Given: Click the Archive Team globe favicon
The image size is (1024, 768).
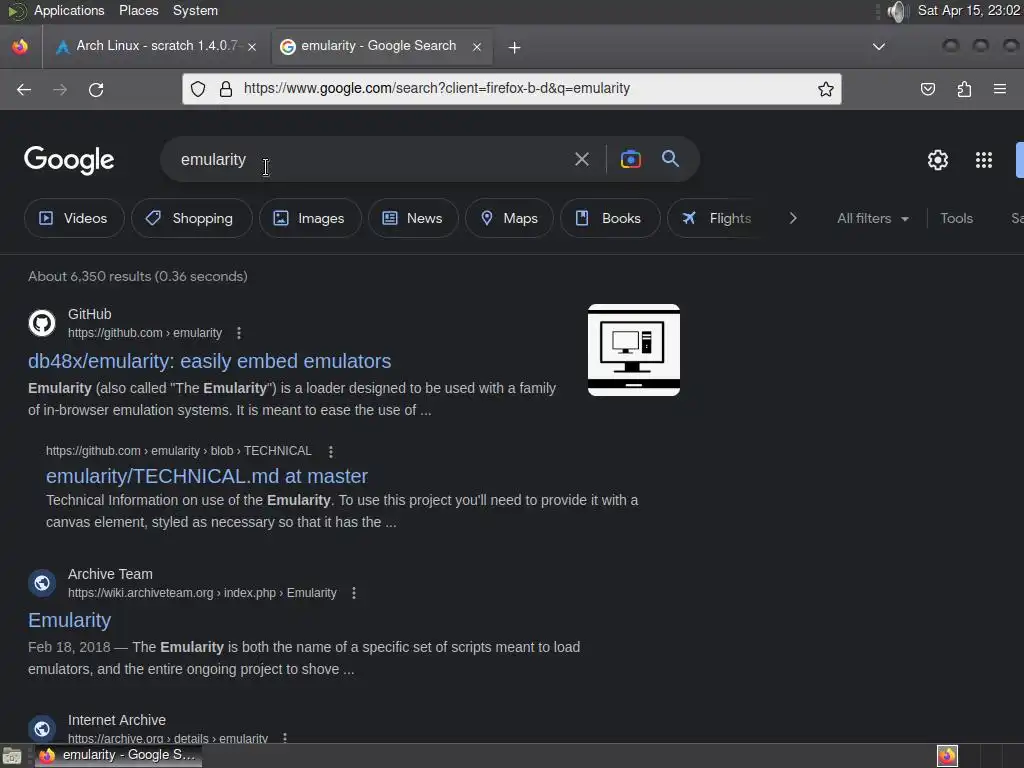Looking at the screenshot, I should point(42,583).
